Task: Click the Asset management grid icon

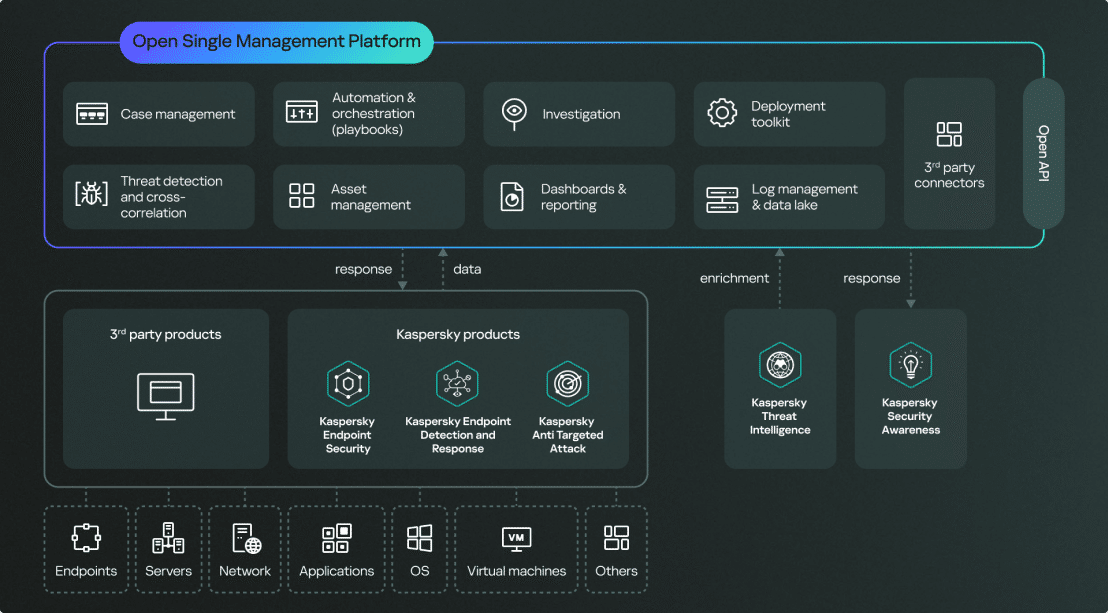Action: [x=302, y=196]
